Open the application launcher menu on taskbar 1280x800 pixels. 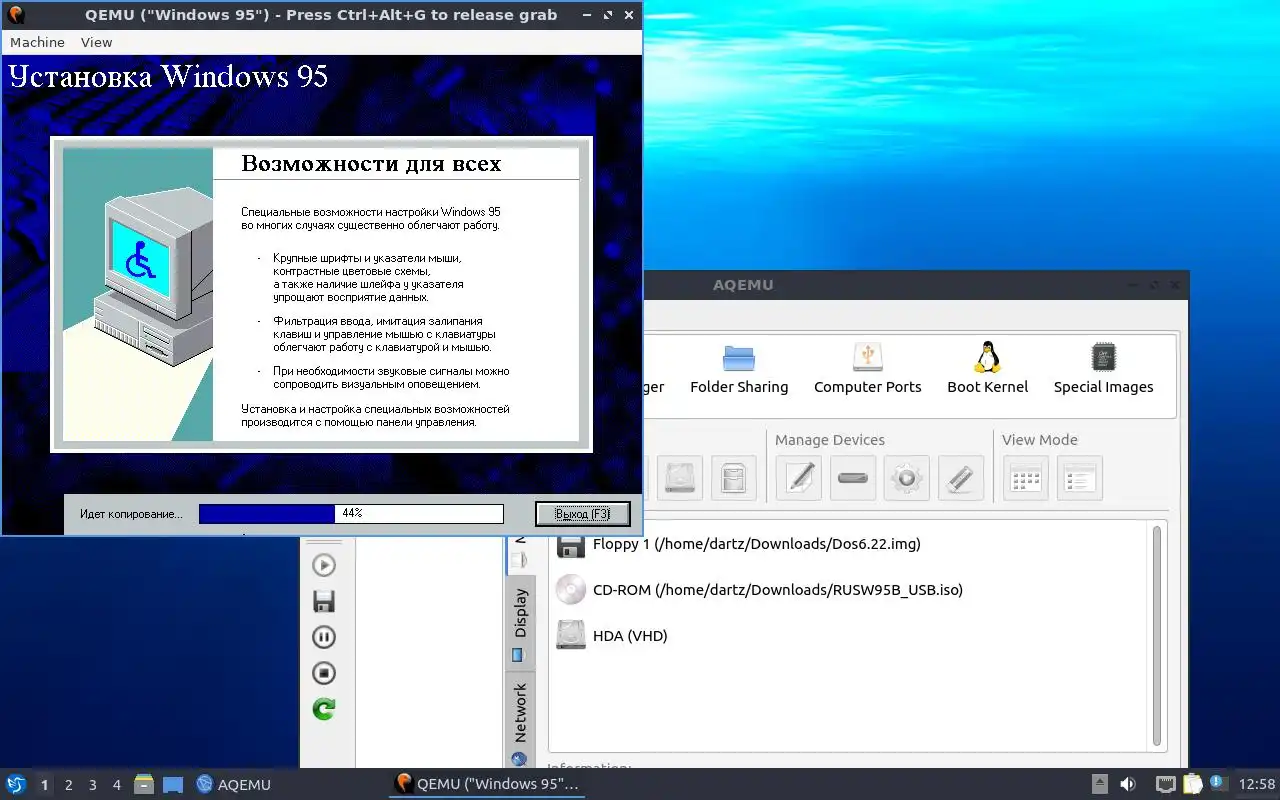(x=16, y=784)
